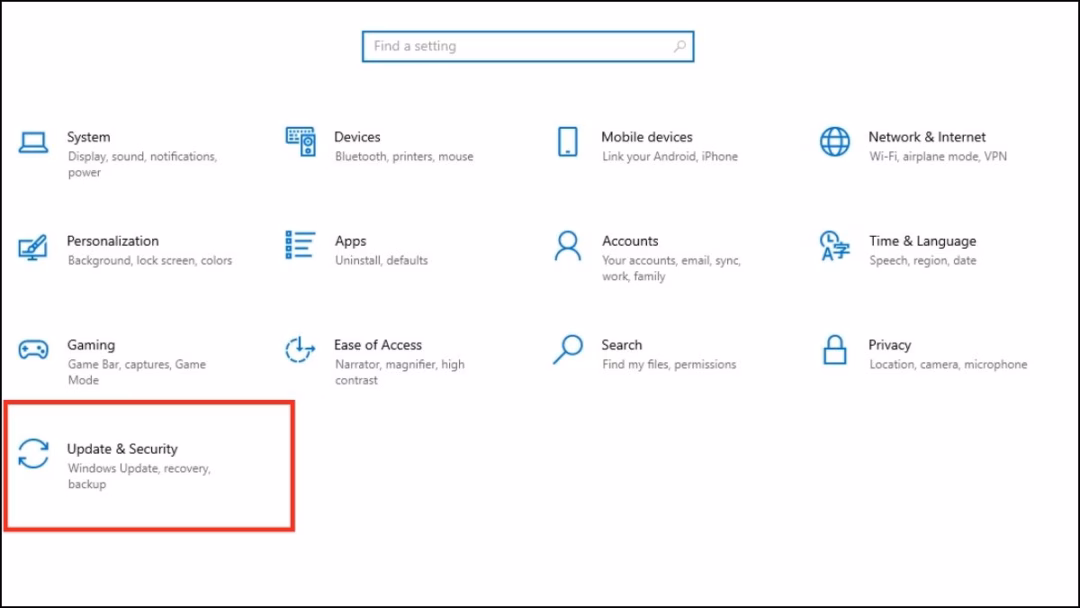Screen dimensions: 1080x608
Task: Click the System laptop icon
Action: (x=33, y=143)
